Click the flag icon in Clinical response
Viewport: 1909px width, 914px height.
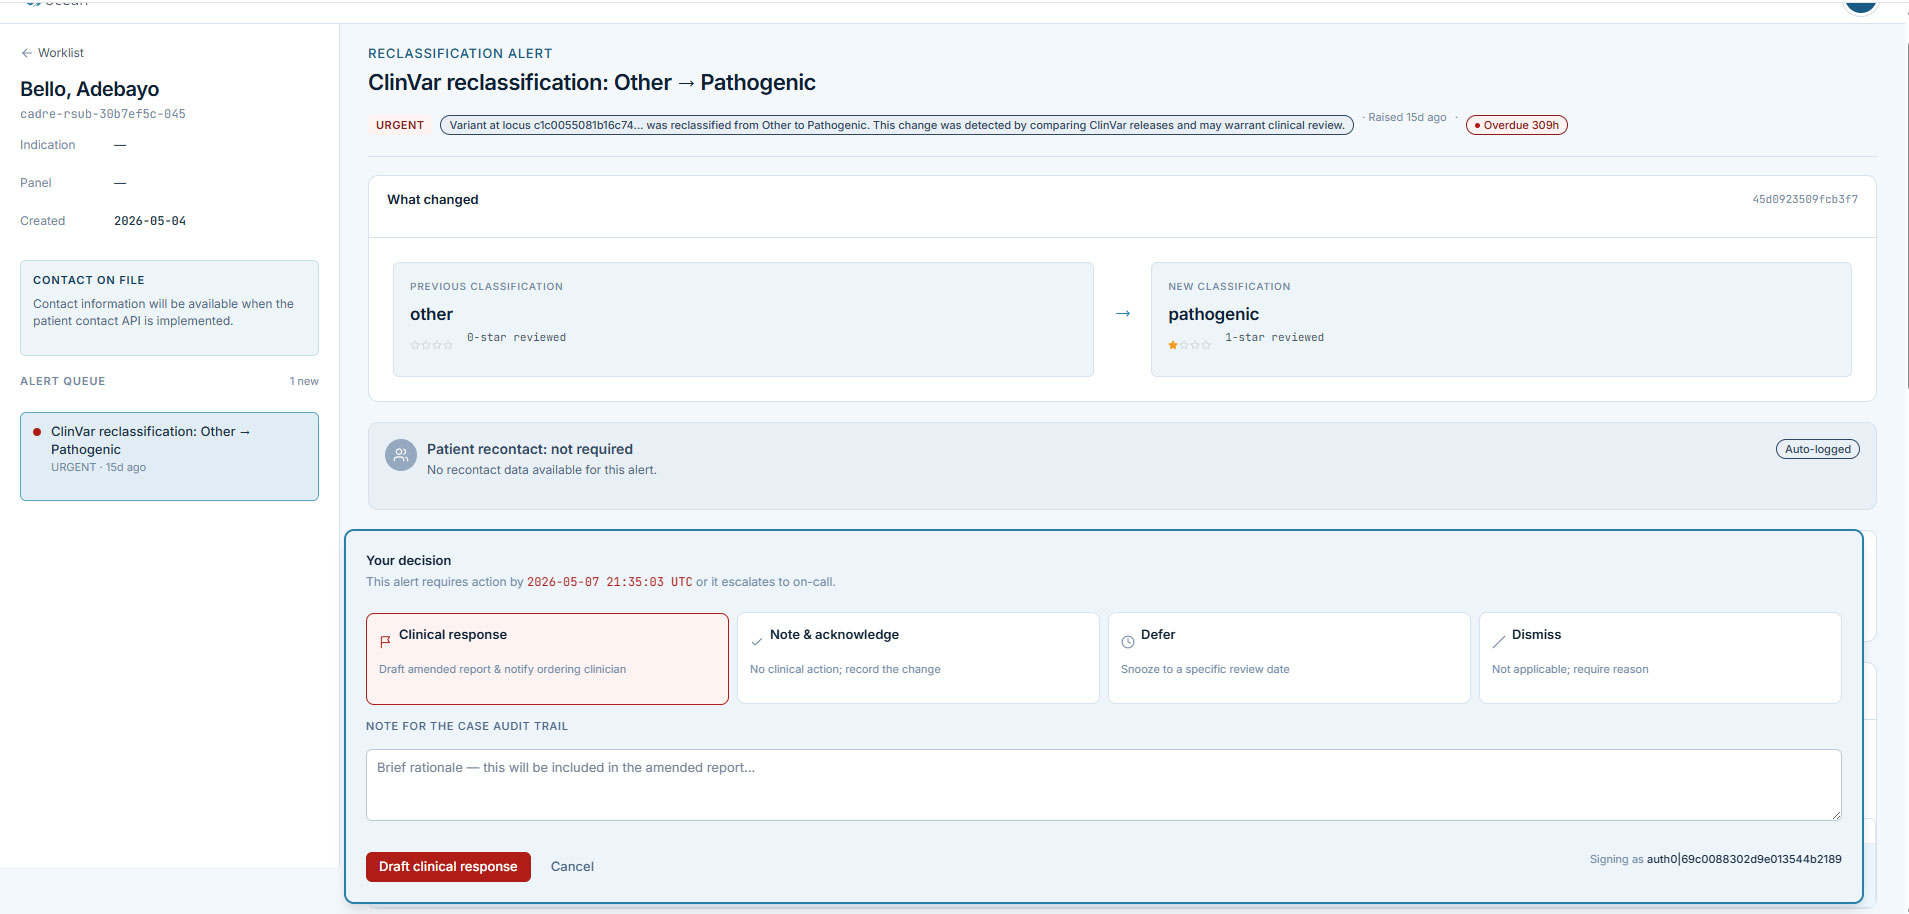coord(385,642)
